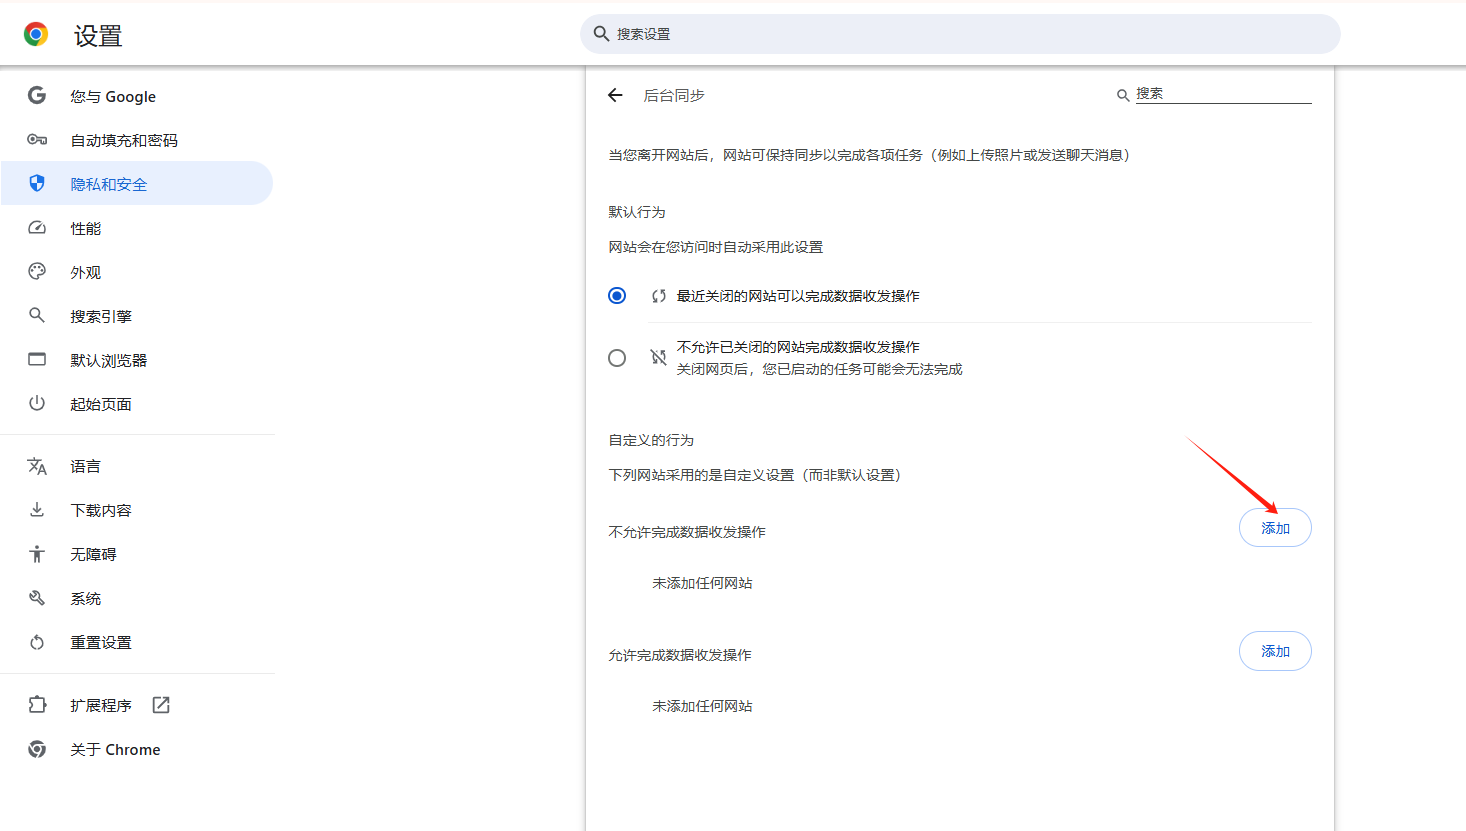Click 添加 button for 允许完成数据收发操作

1275,651
